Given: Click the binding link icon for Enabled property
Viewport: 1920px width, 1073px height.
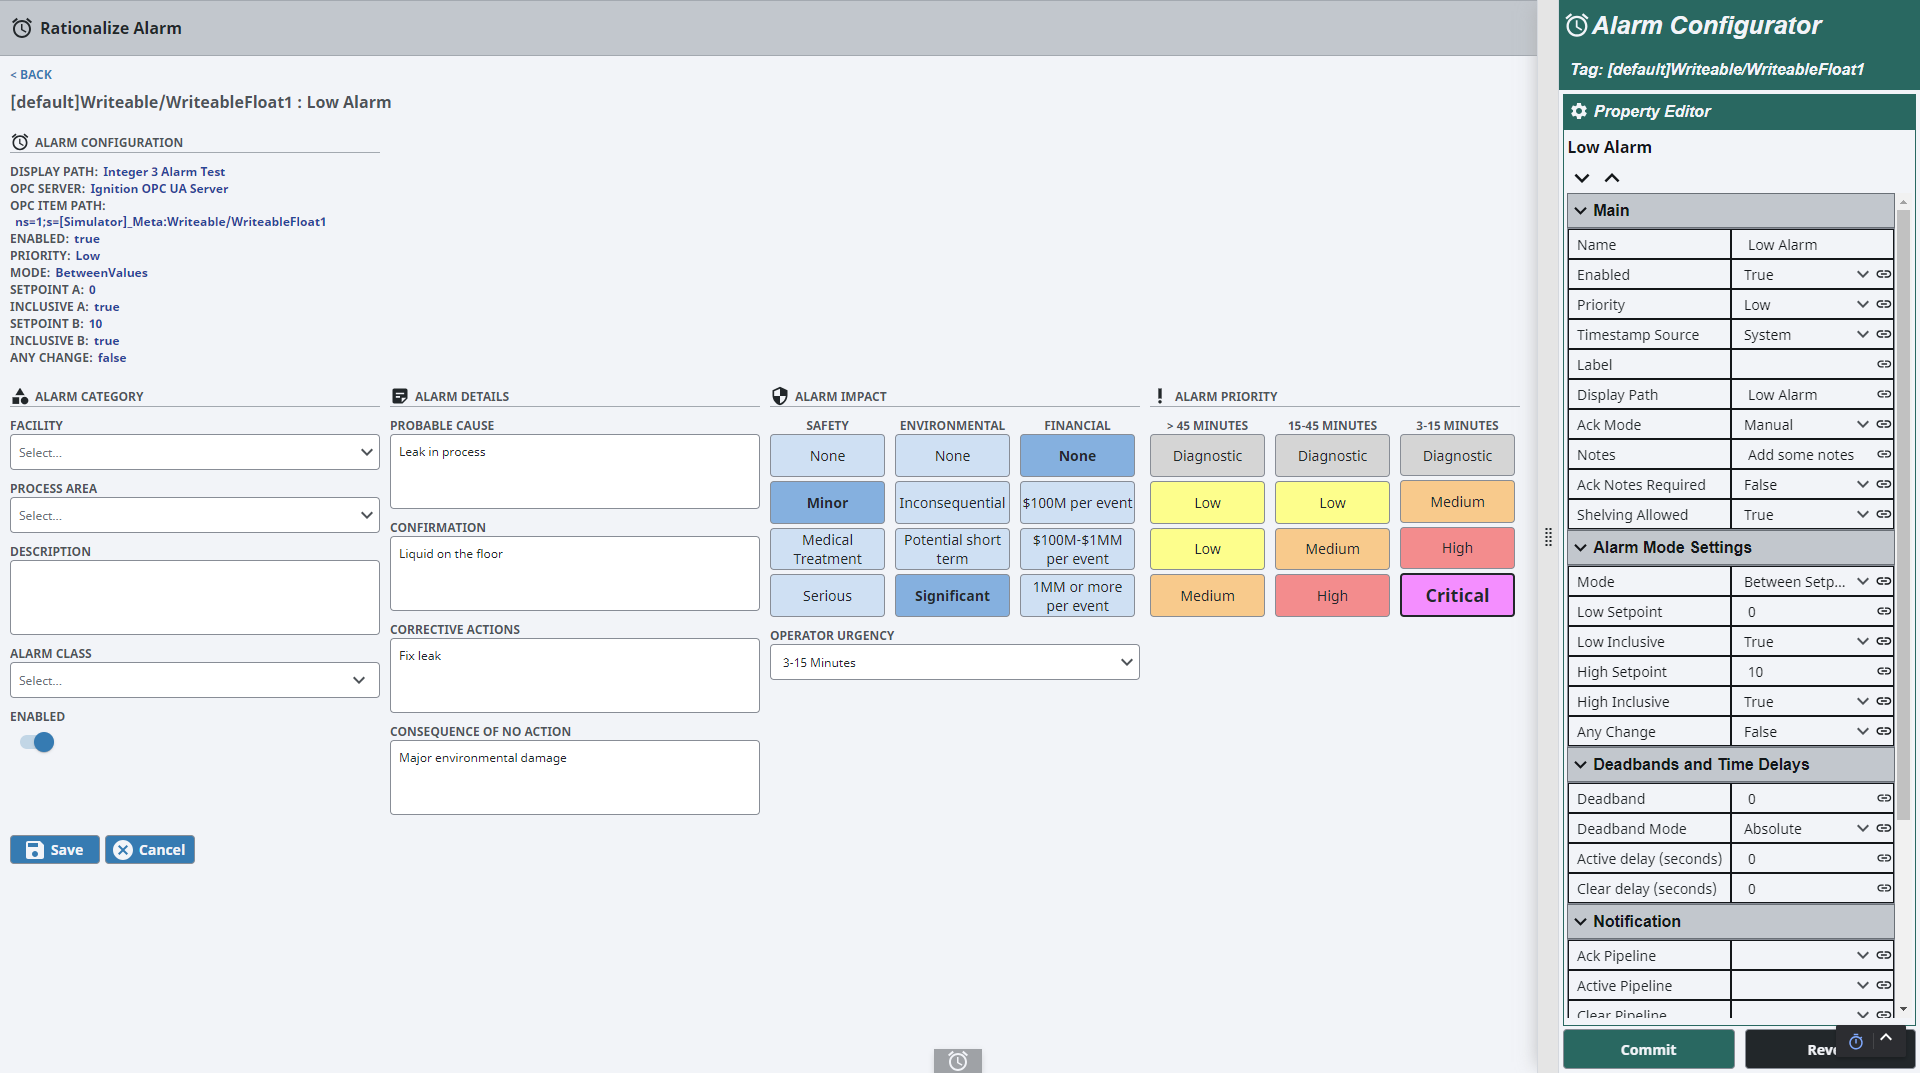Looking at the screenshot, I should tap(1883, 274).
